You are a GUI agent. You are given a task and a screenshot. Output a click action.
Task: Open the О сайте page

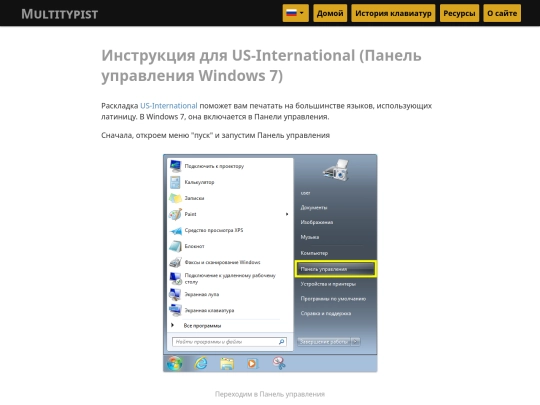point(502,13)
